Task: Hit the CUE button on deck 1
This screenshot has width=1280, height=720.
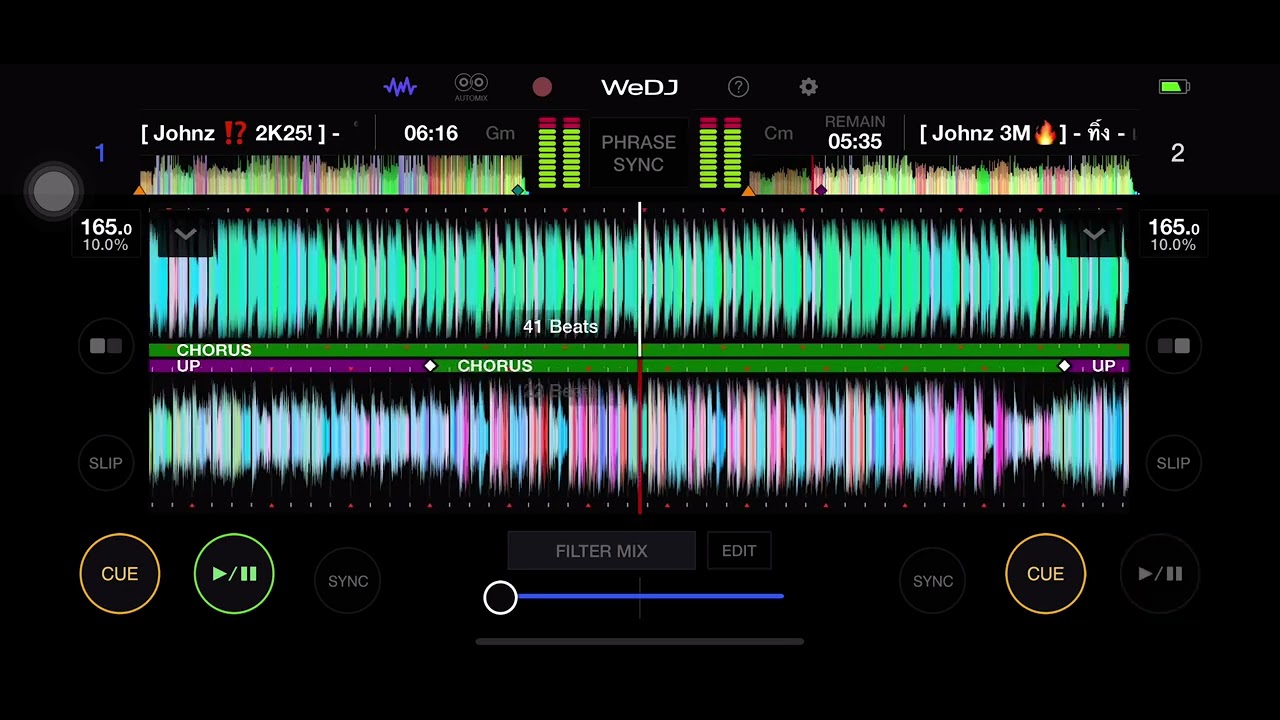Action: point(120,574)
